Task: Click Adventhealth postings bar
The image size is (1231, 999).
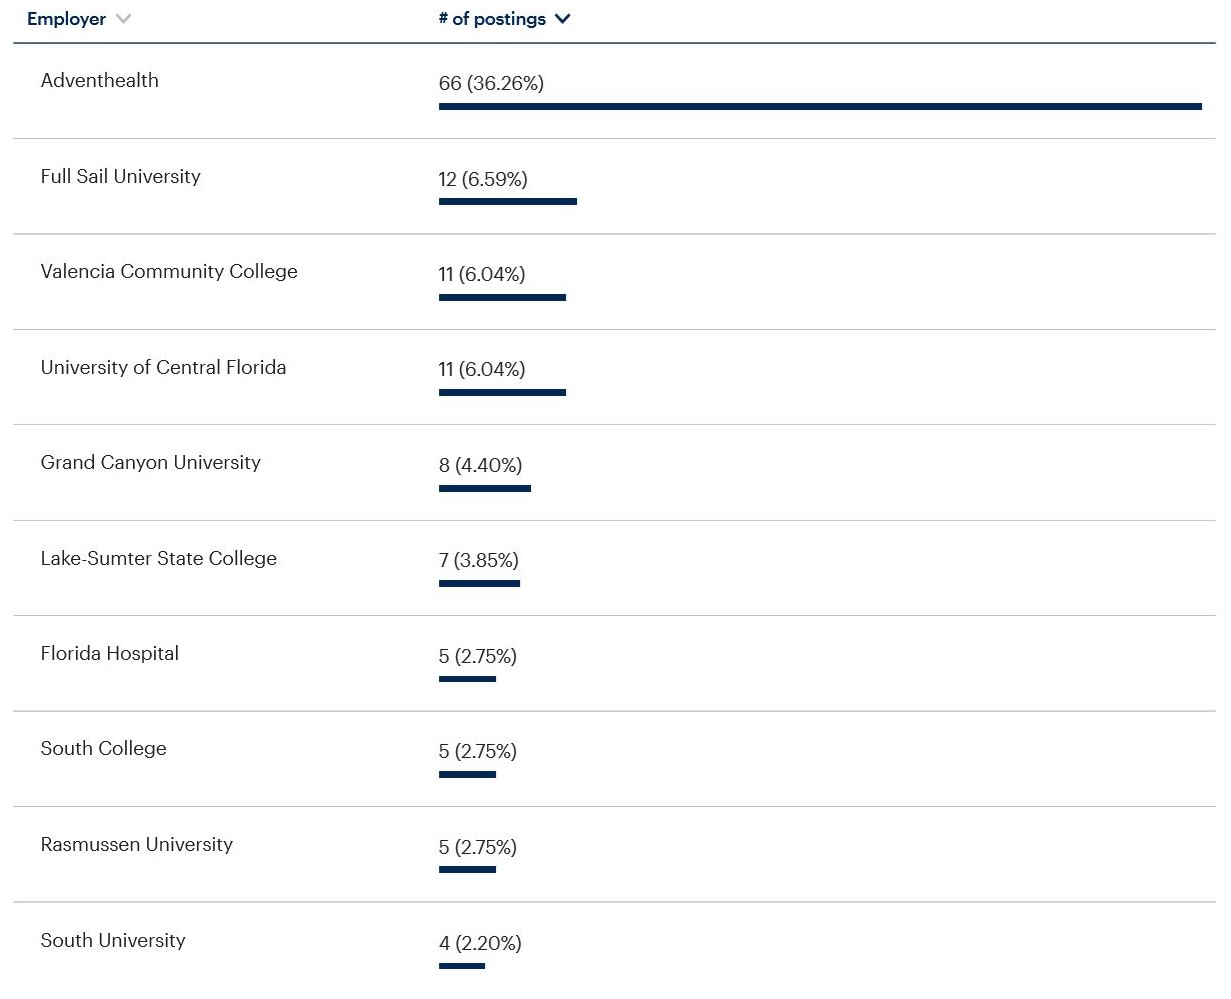Action: pyautogui.click(x=820, y=106)
